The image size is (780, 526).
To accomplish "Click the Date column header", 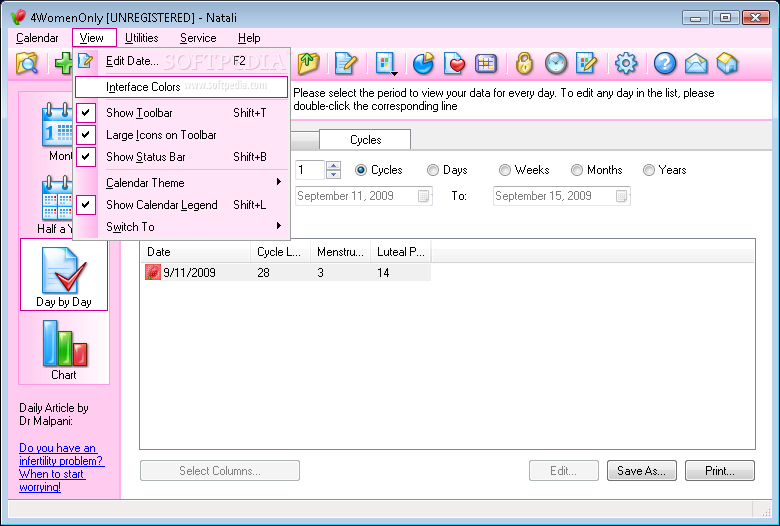I will [195, 252].
